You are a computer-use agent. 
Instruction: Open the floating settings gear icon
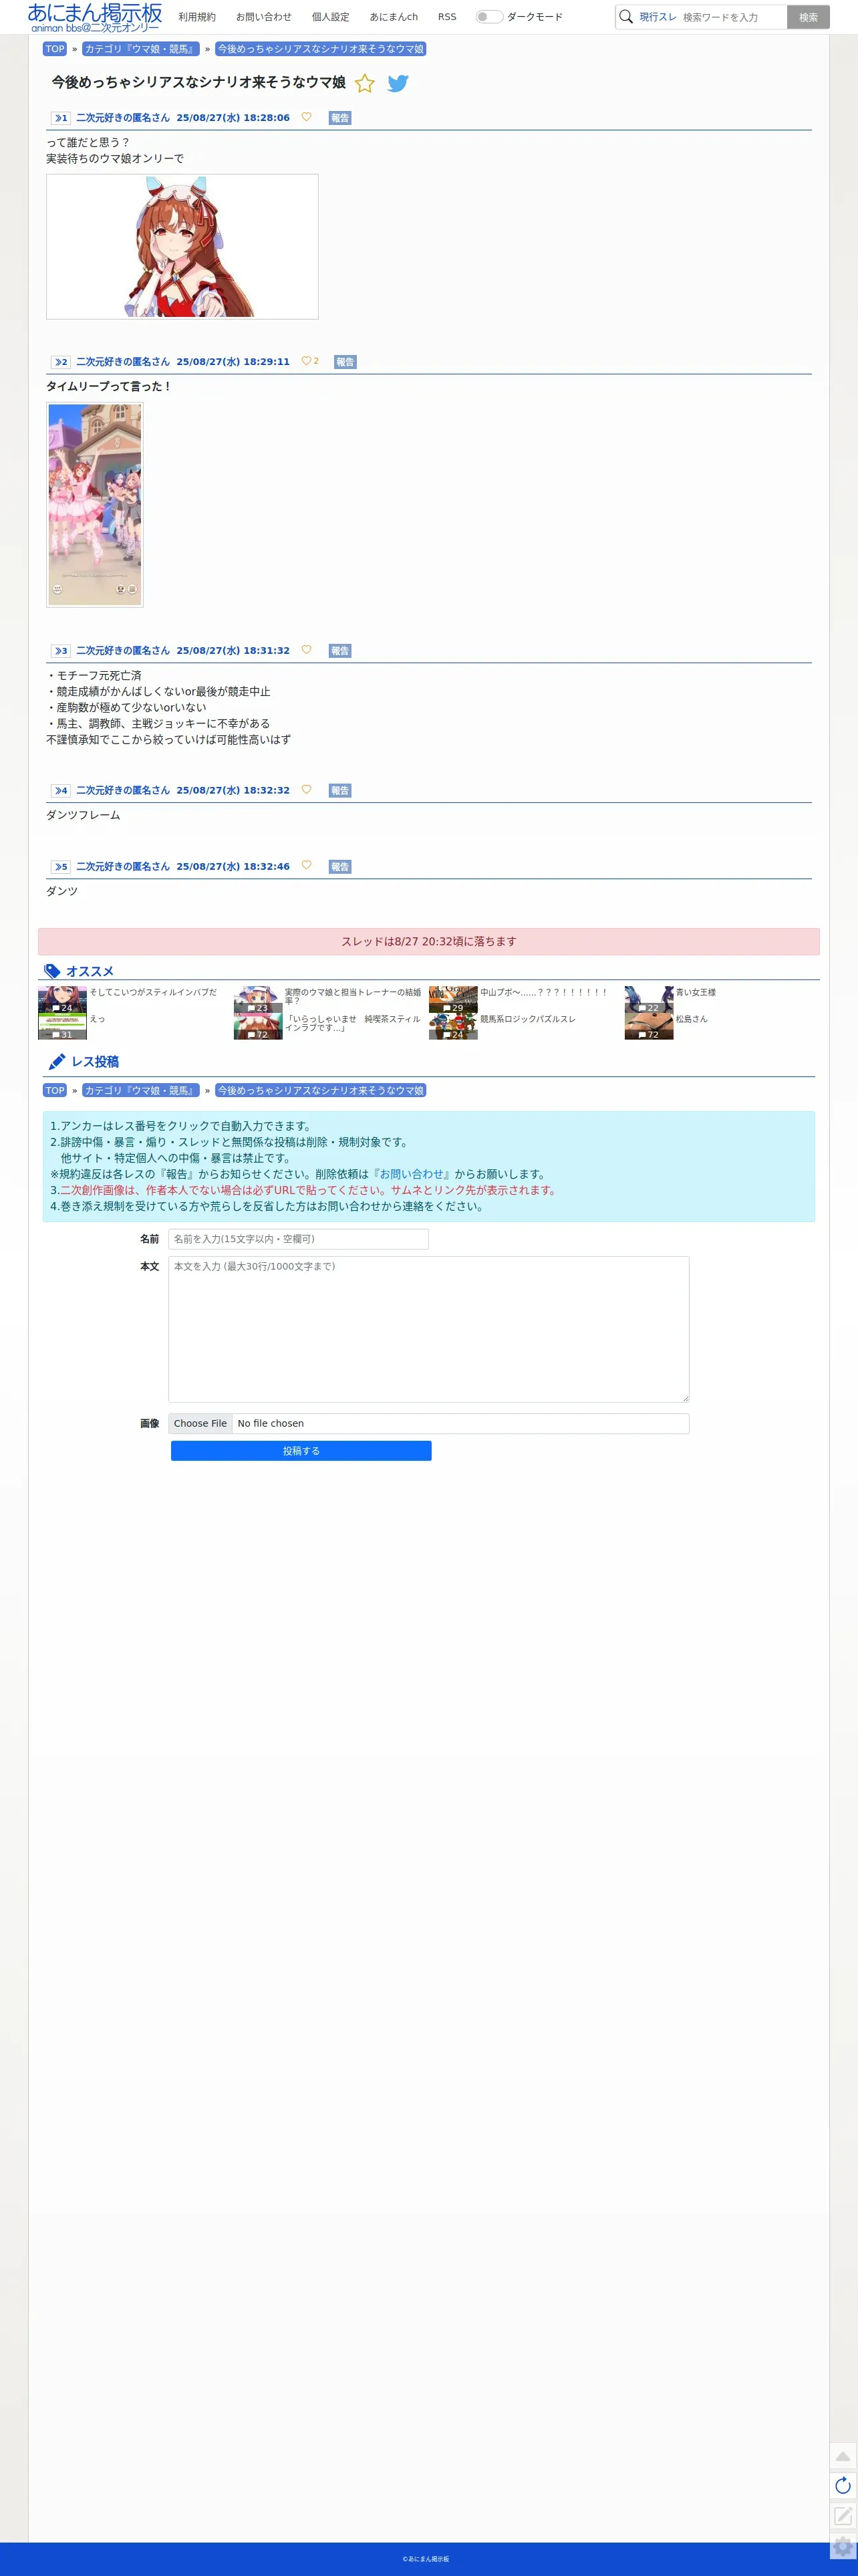pyautogui.click(x=843, y=2546)
